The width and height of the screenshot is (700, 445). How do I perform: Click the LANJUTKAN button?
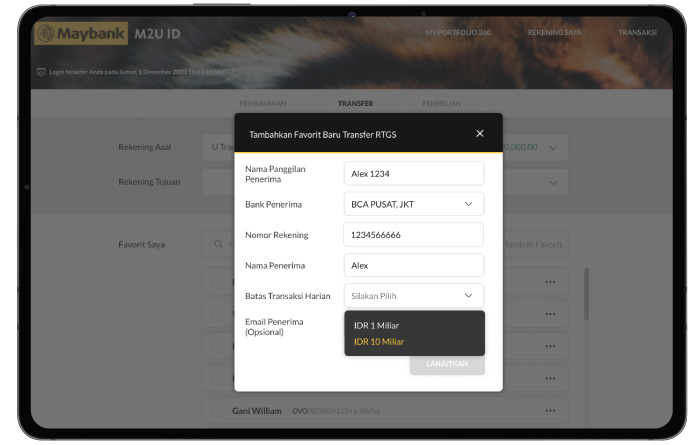pos(447,364)
